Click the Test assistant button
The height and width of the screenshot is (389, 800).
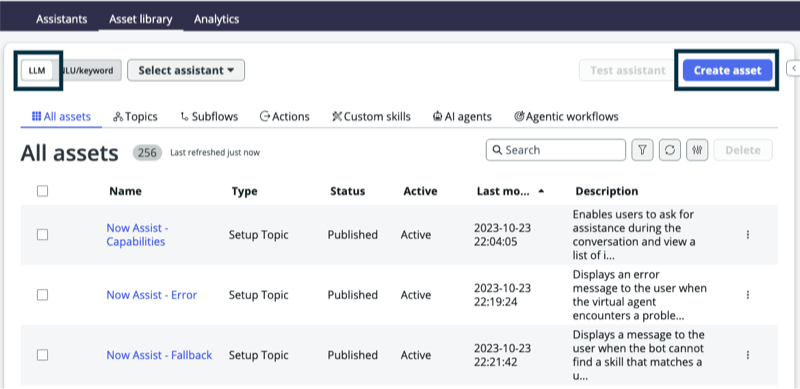pos(628,70)
